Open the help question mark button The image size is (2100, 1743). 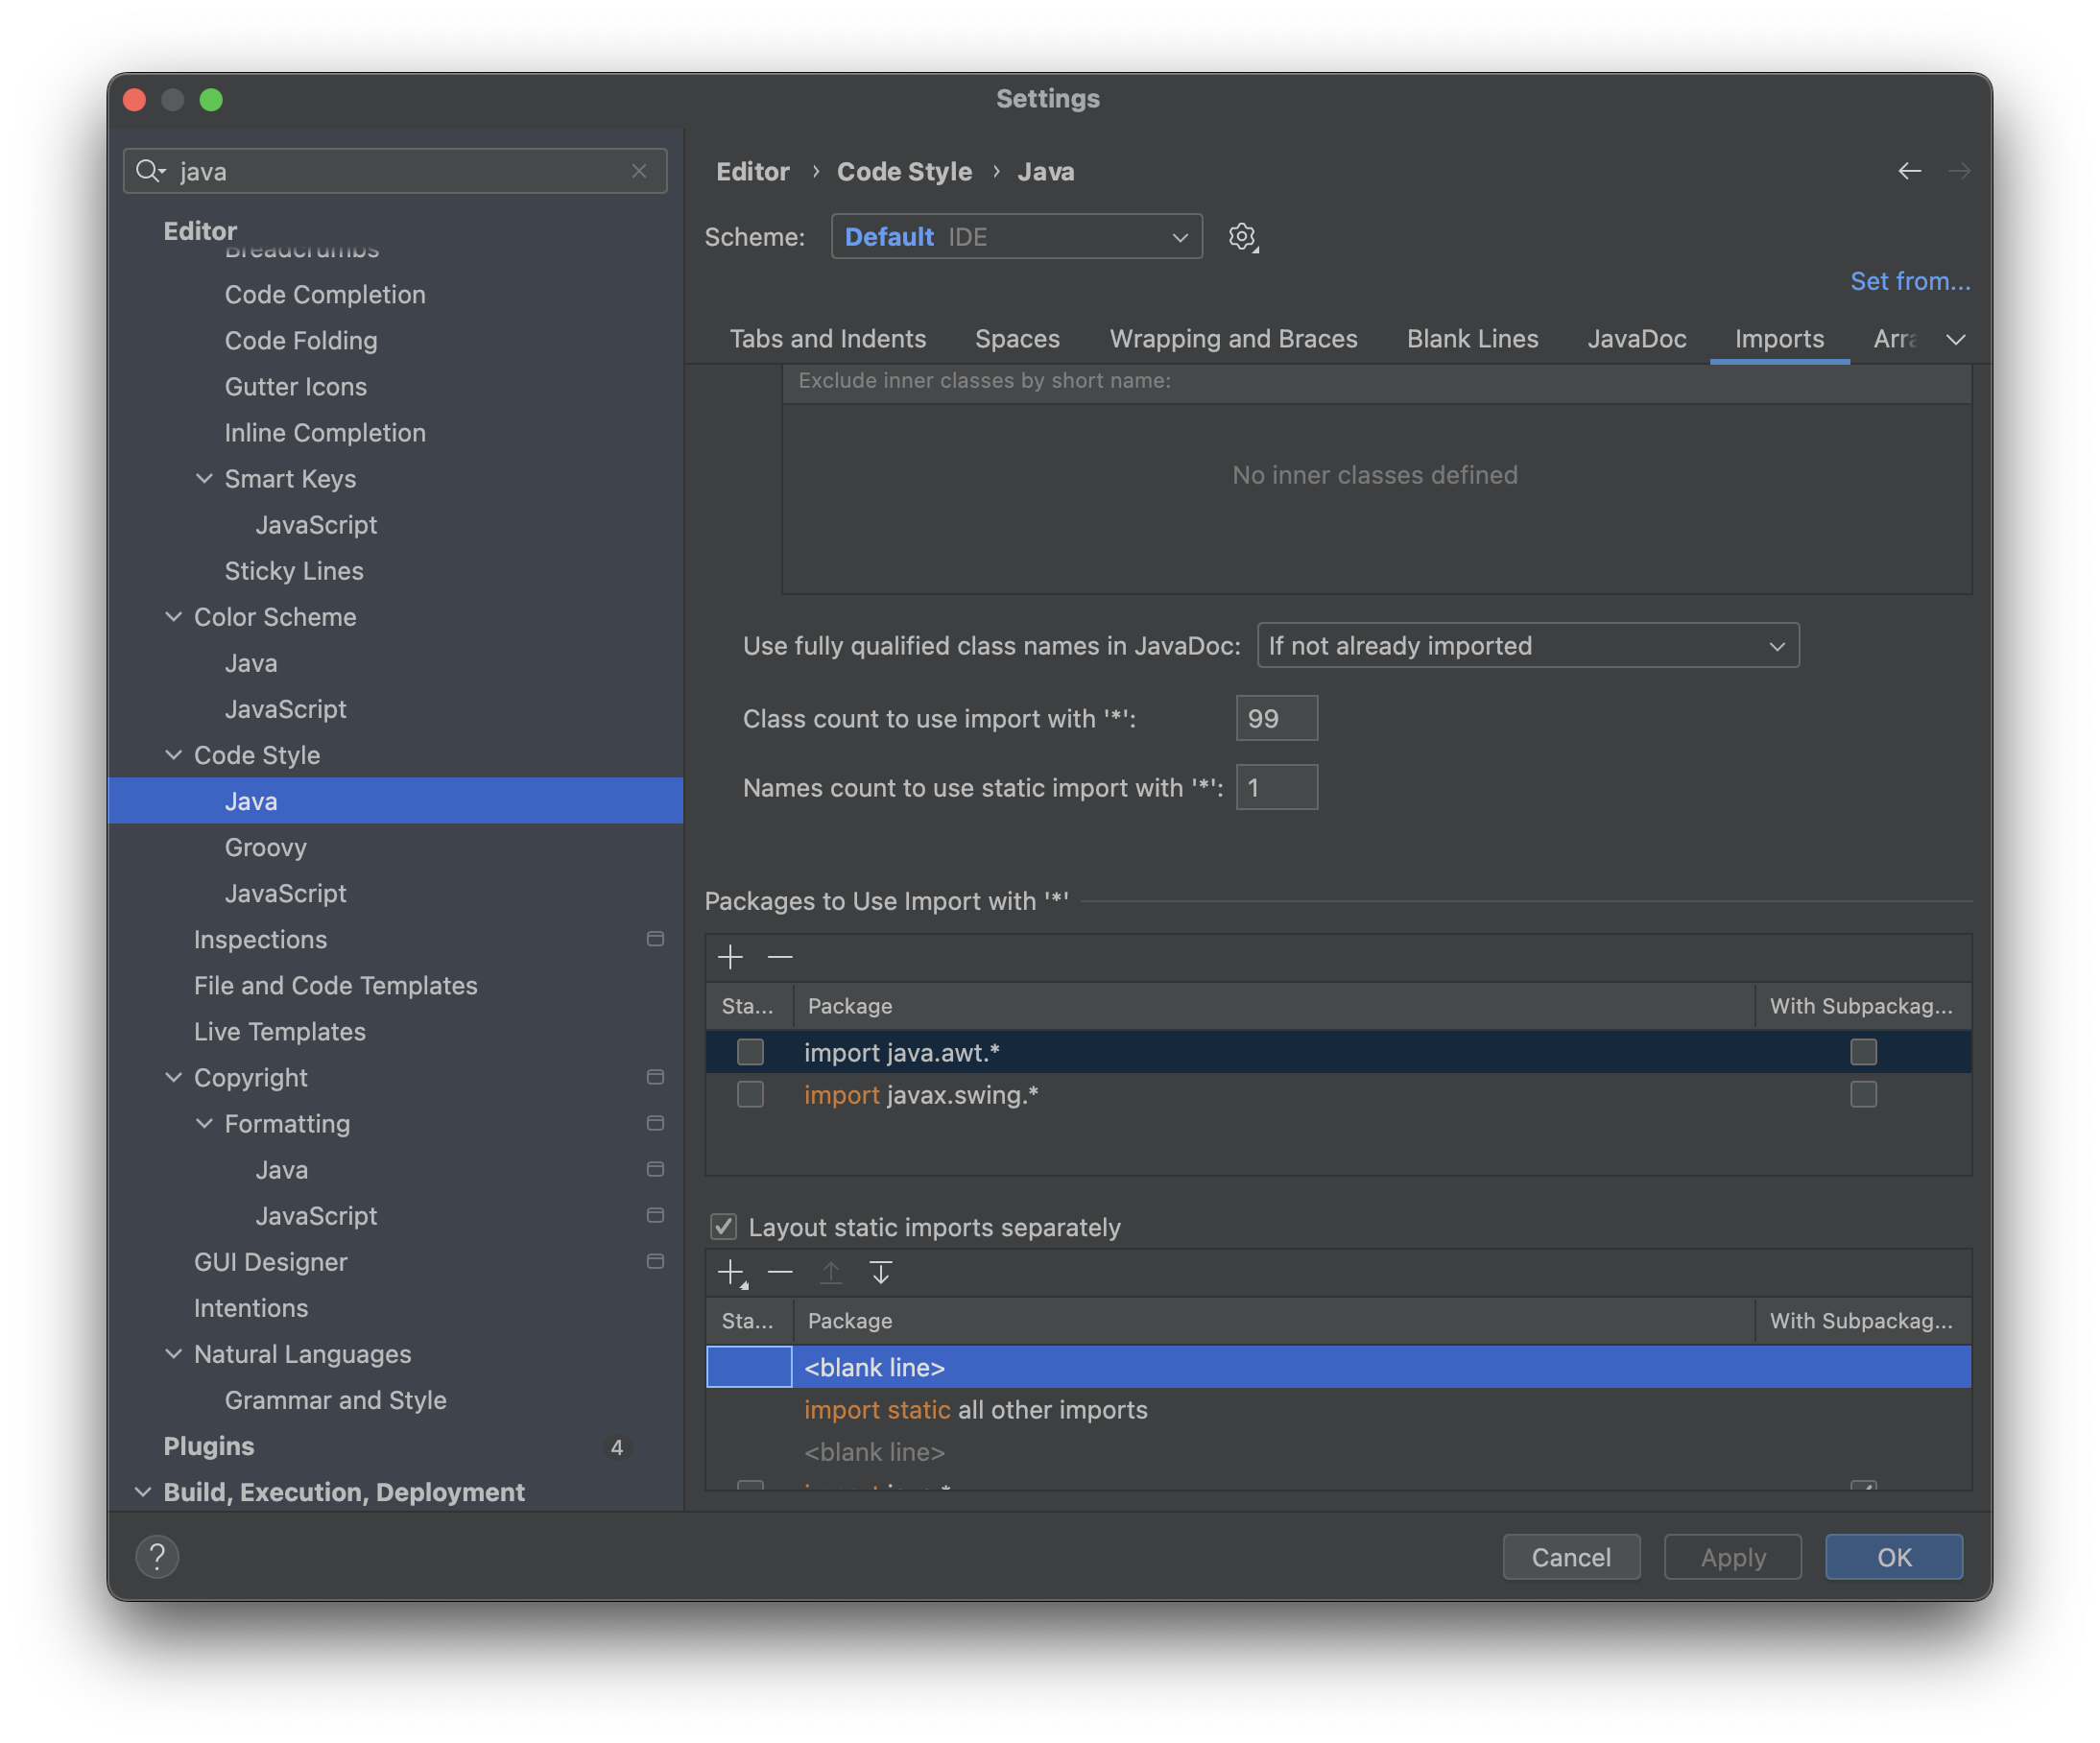pos(157,1556)
